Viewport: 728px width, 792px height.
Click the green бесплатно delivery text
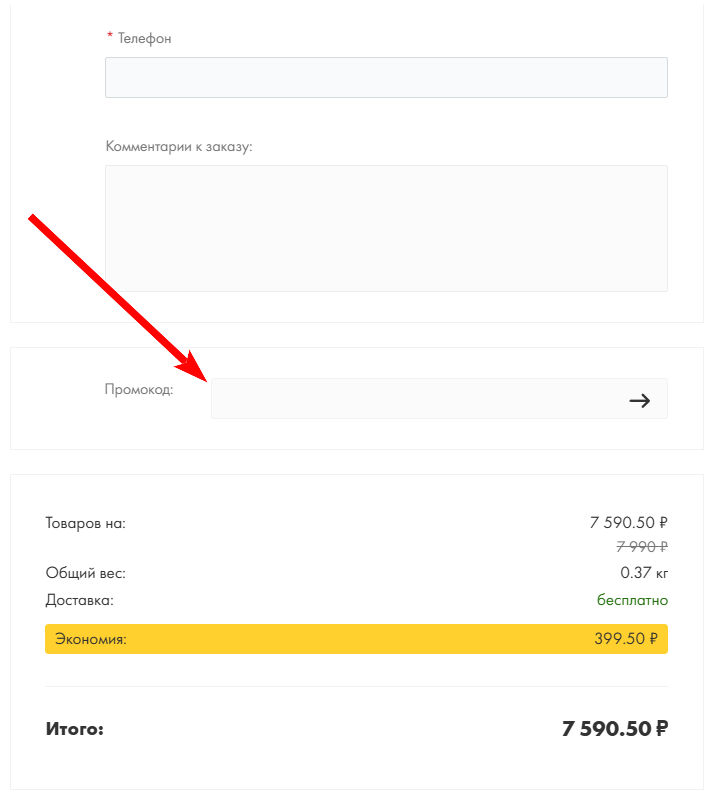point(632,600)
